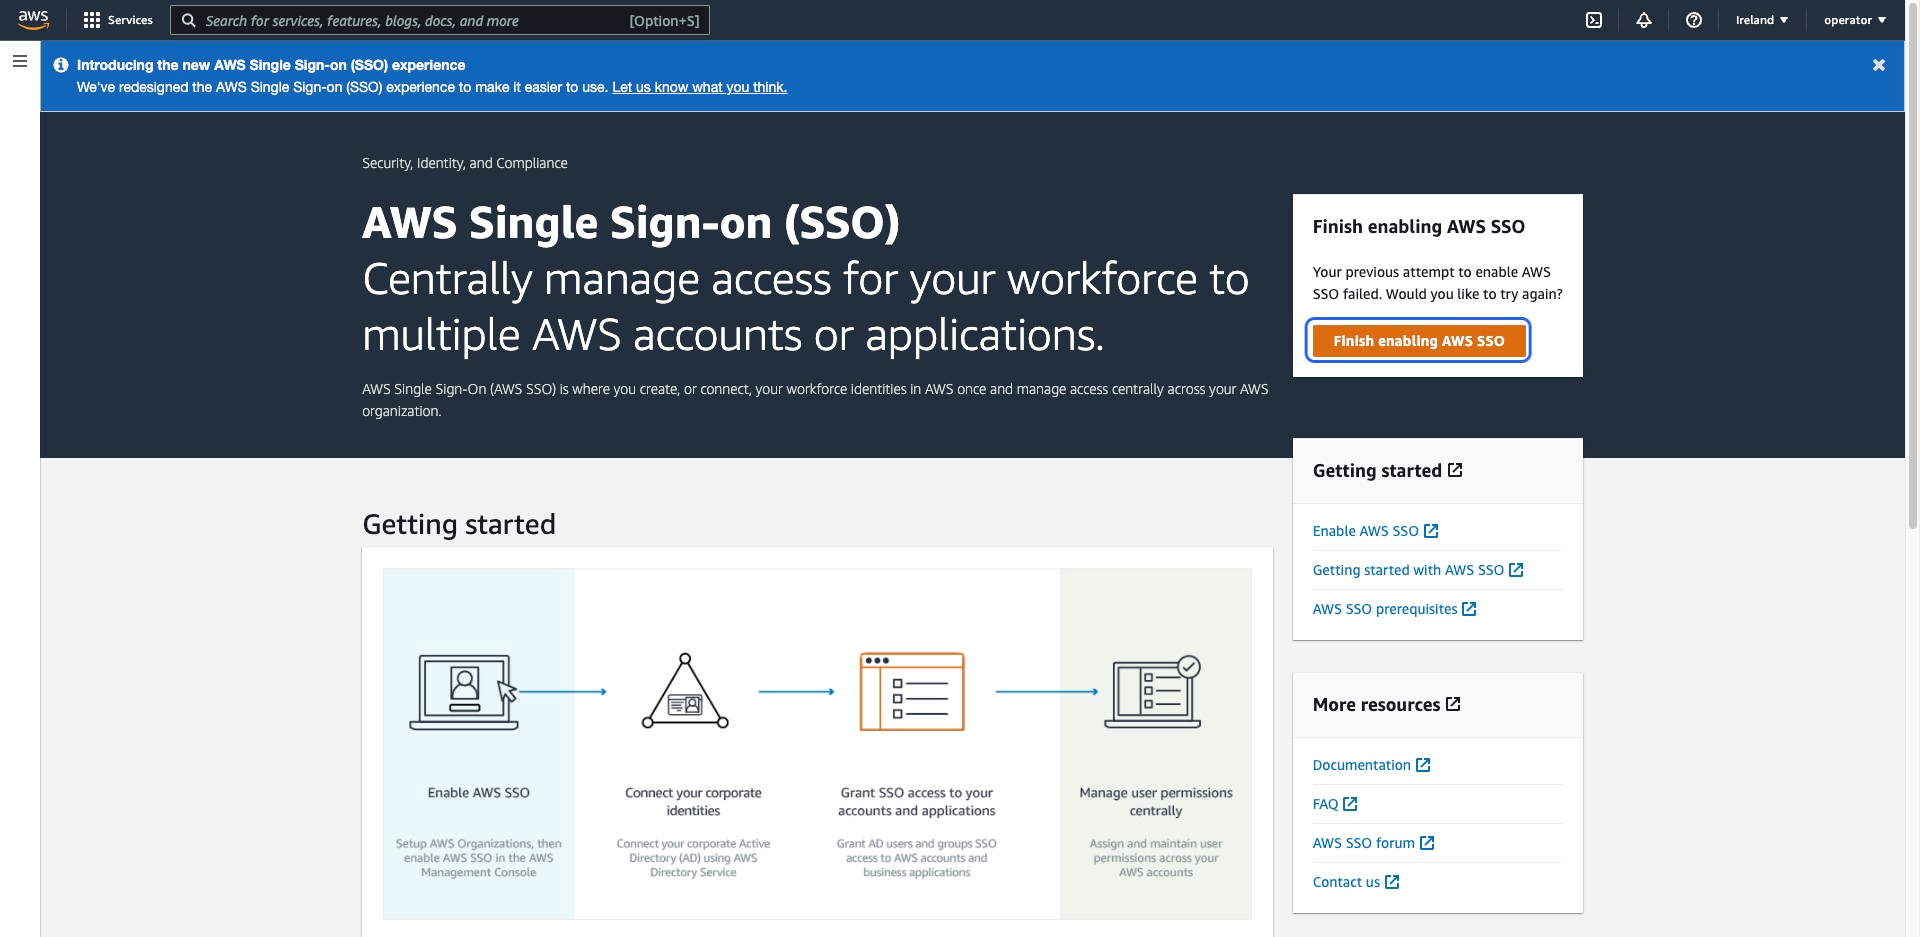The image size is (1920, 937).
Task: Click Finish enabling AWS SSO button
Action: coord(1418,341)
